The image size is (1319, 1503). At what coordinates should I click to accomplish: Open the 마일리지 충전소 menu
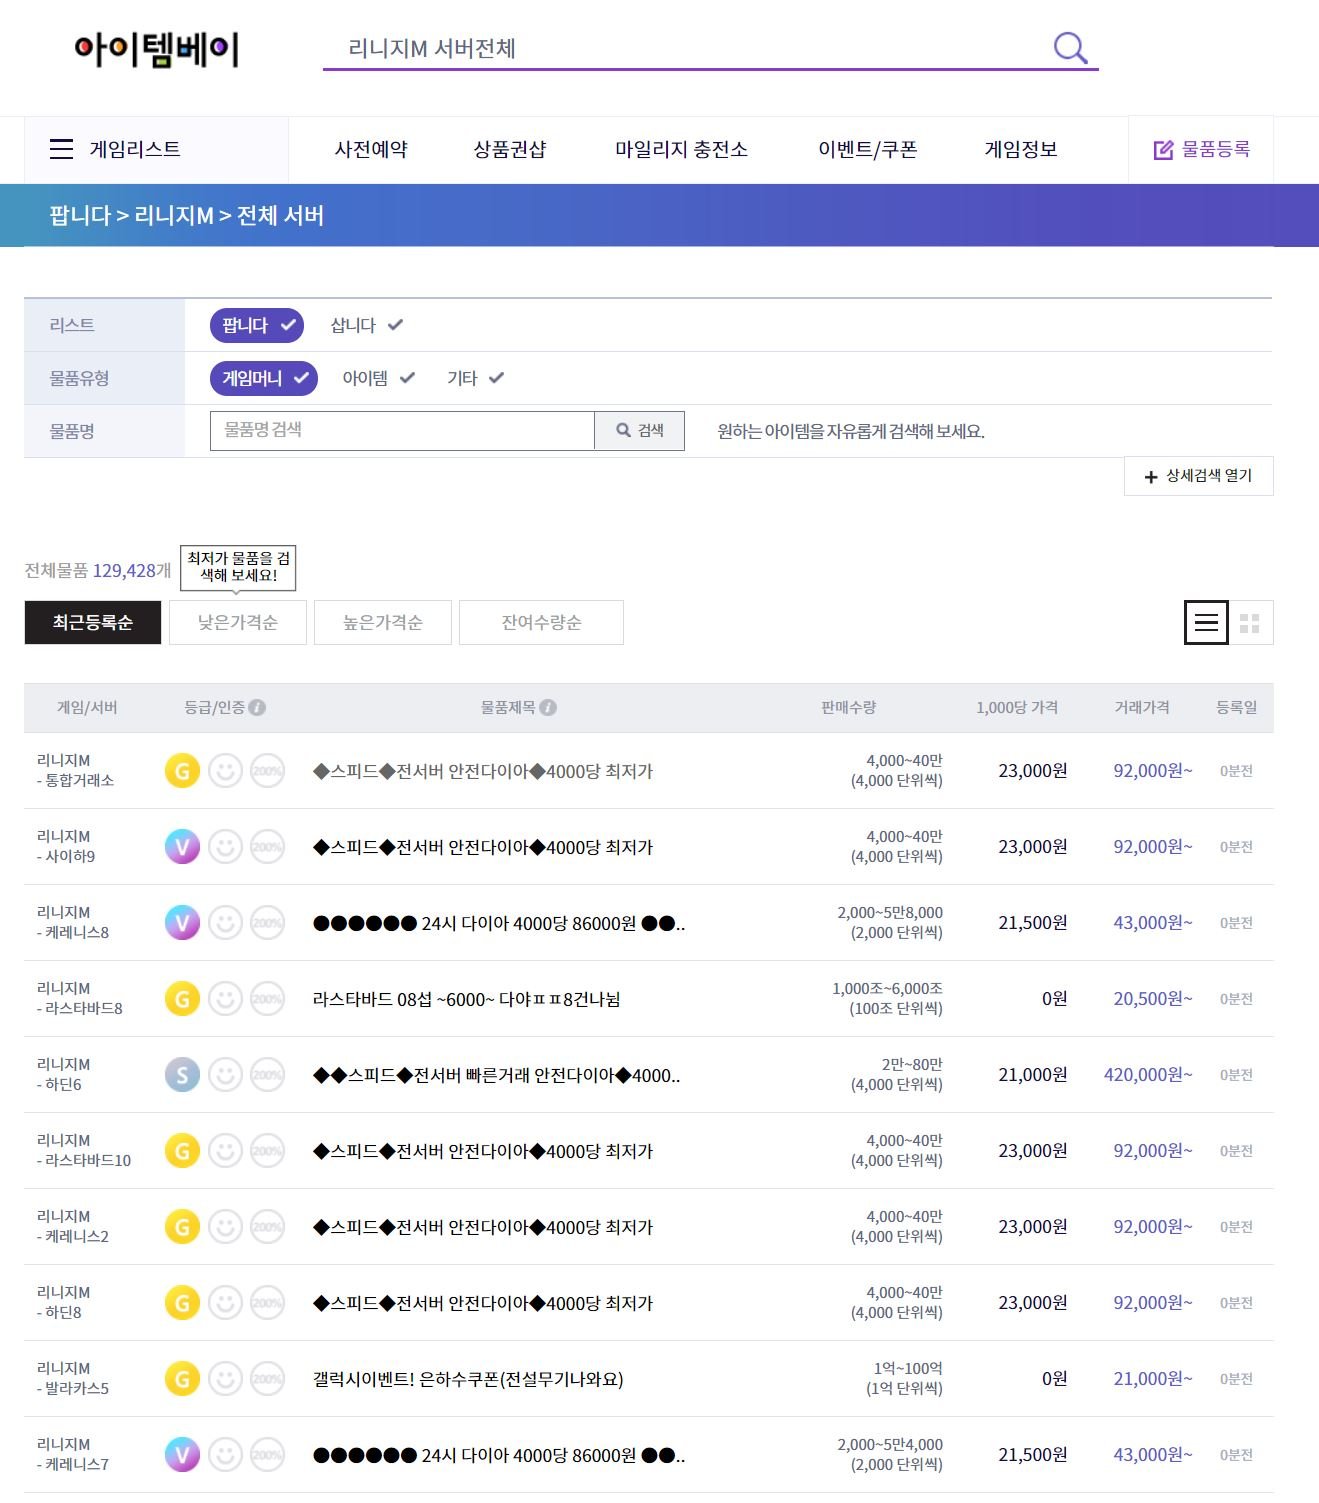[681, 150]
